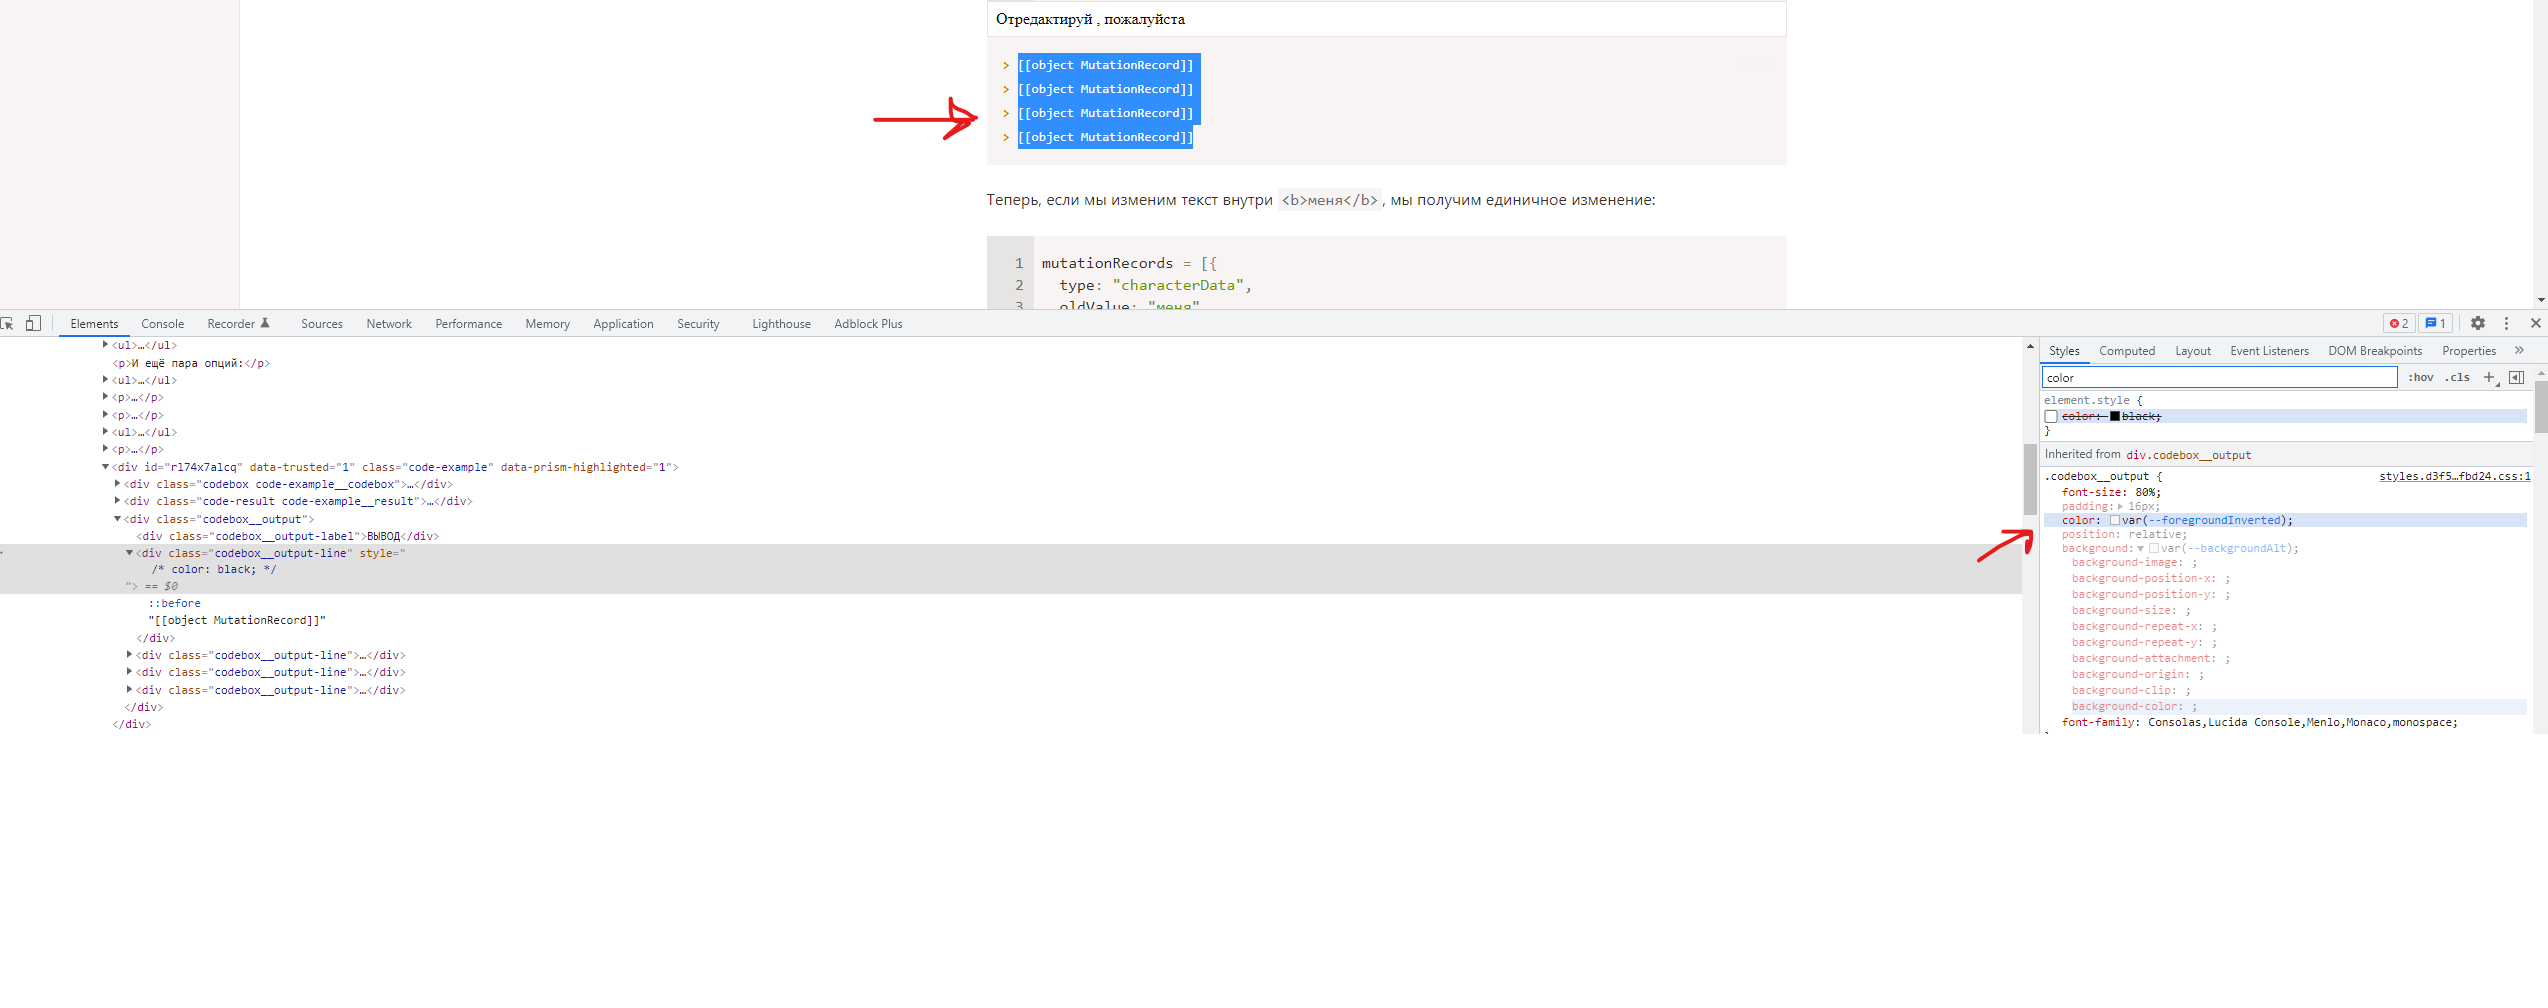Open the Memory tab
This screenshot has height=1008, width=2548.
(547, 323)
